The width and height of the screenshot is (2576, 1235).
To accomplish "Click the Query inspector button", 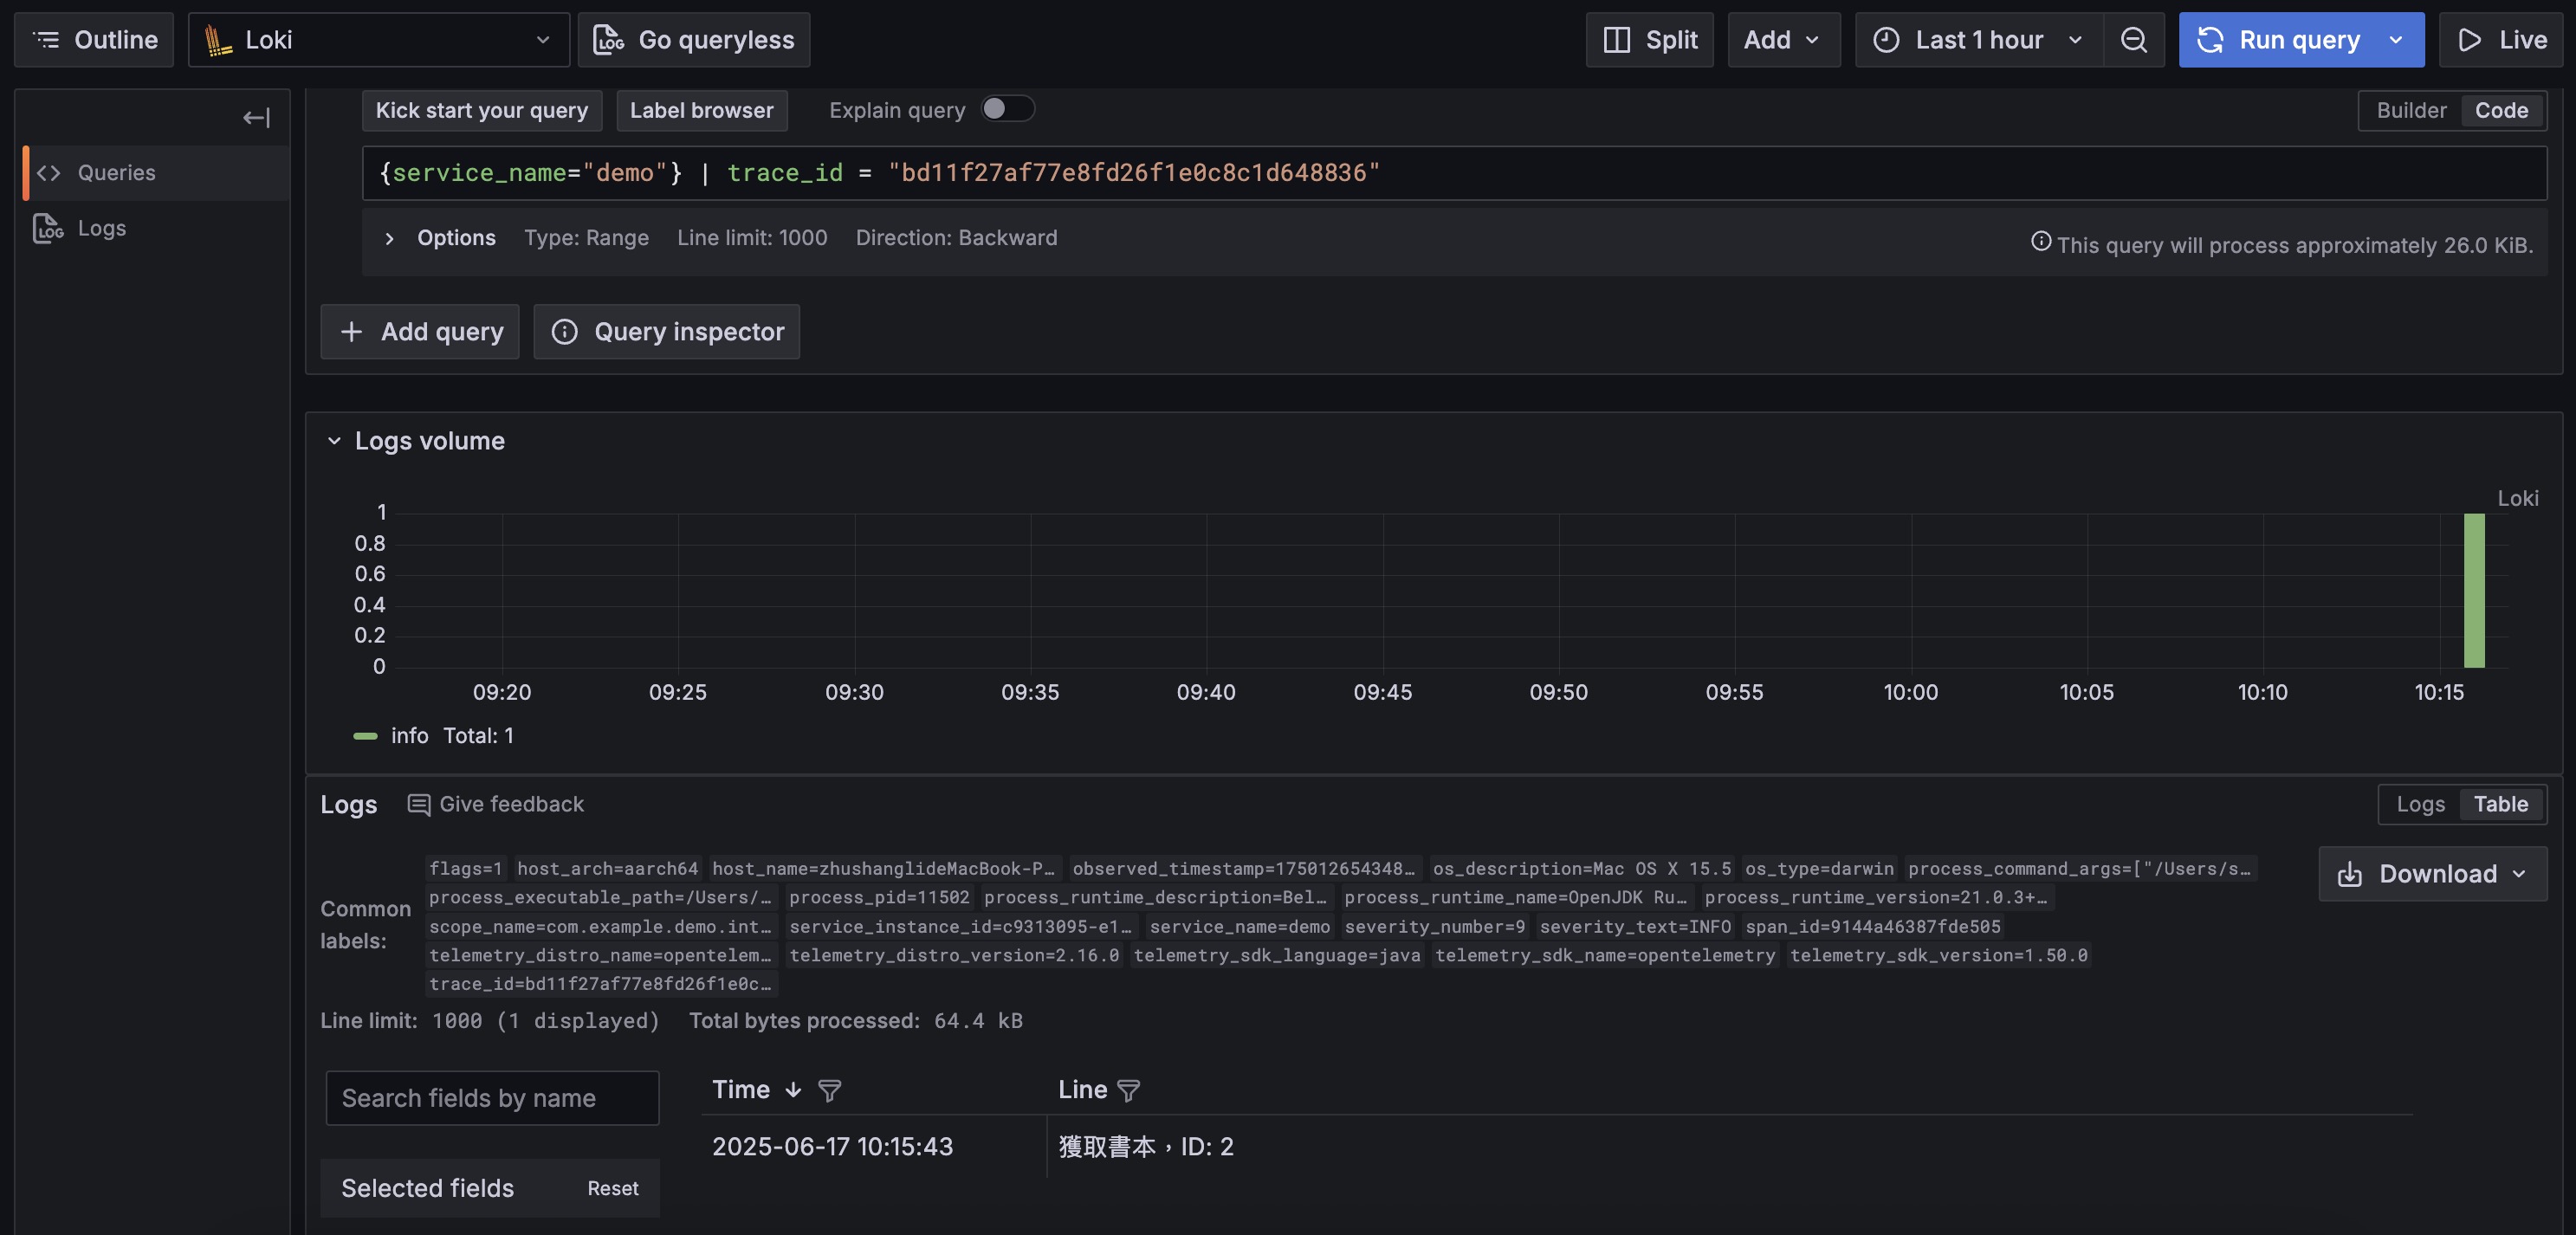I will pos(666,332).
